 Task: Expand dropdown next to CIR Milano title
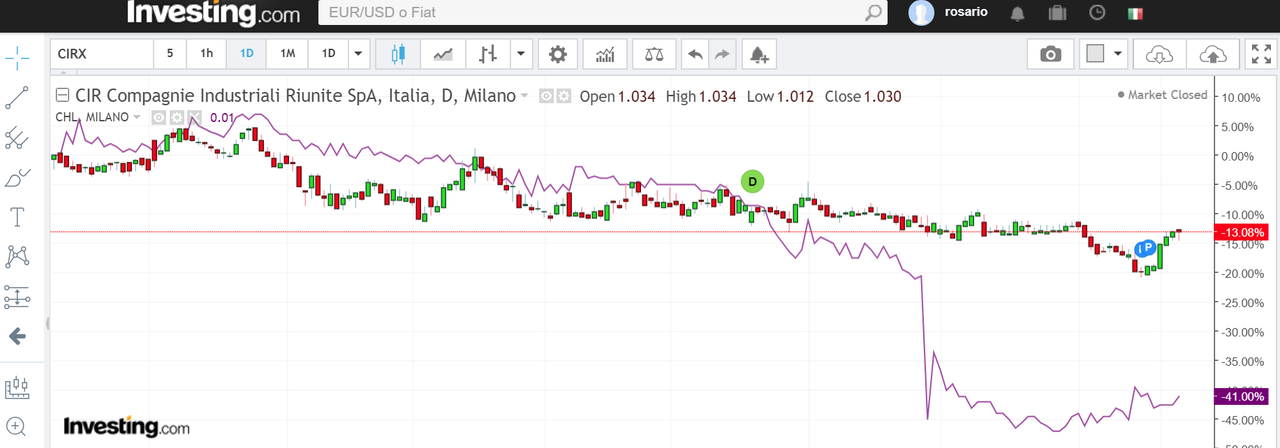(524, 97)
